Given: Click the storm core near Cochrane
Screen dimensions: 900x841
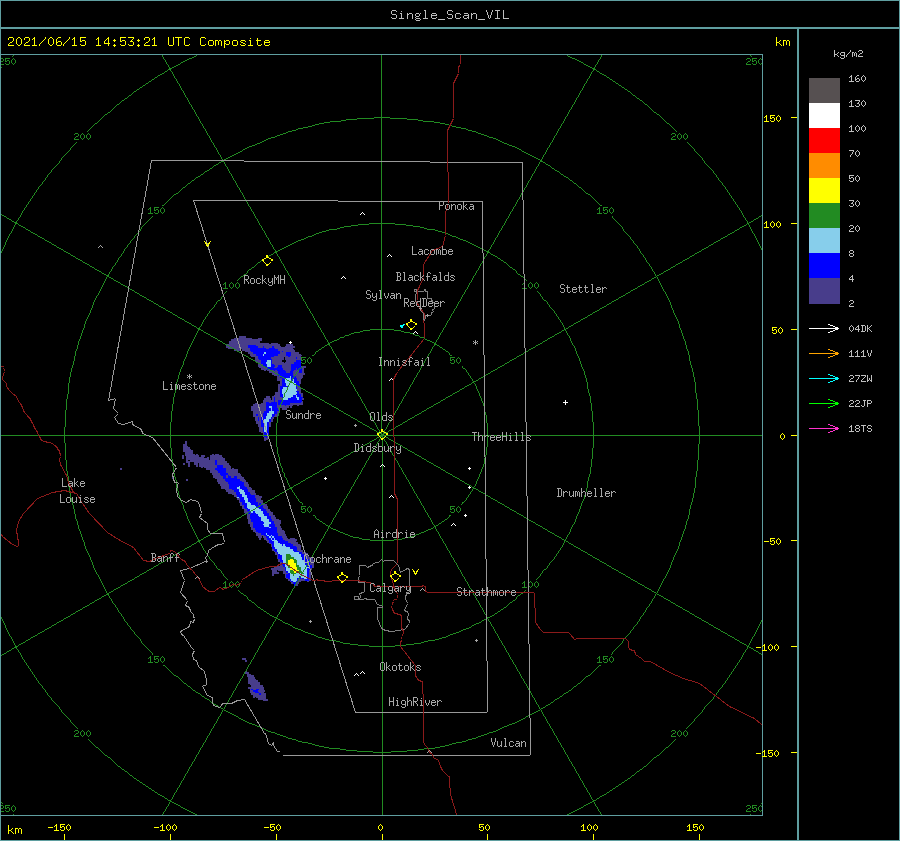Looking at the screenshot, I should pyautogui.click(x=293, y=565).
